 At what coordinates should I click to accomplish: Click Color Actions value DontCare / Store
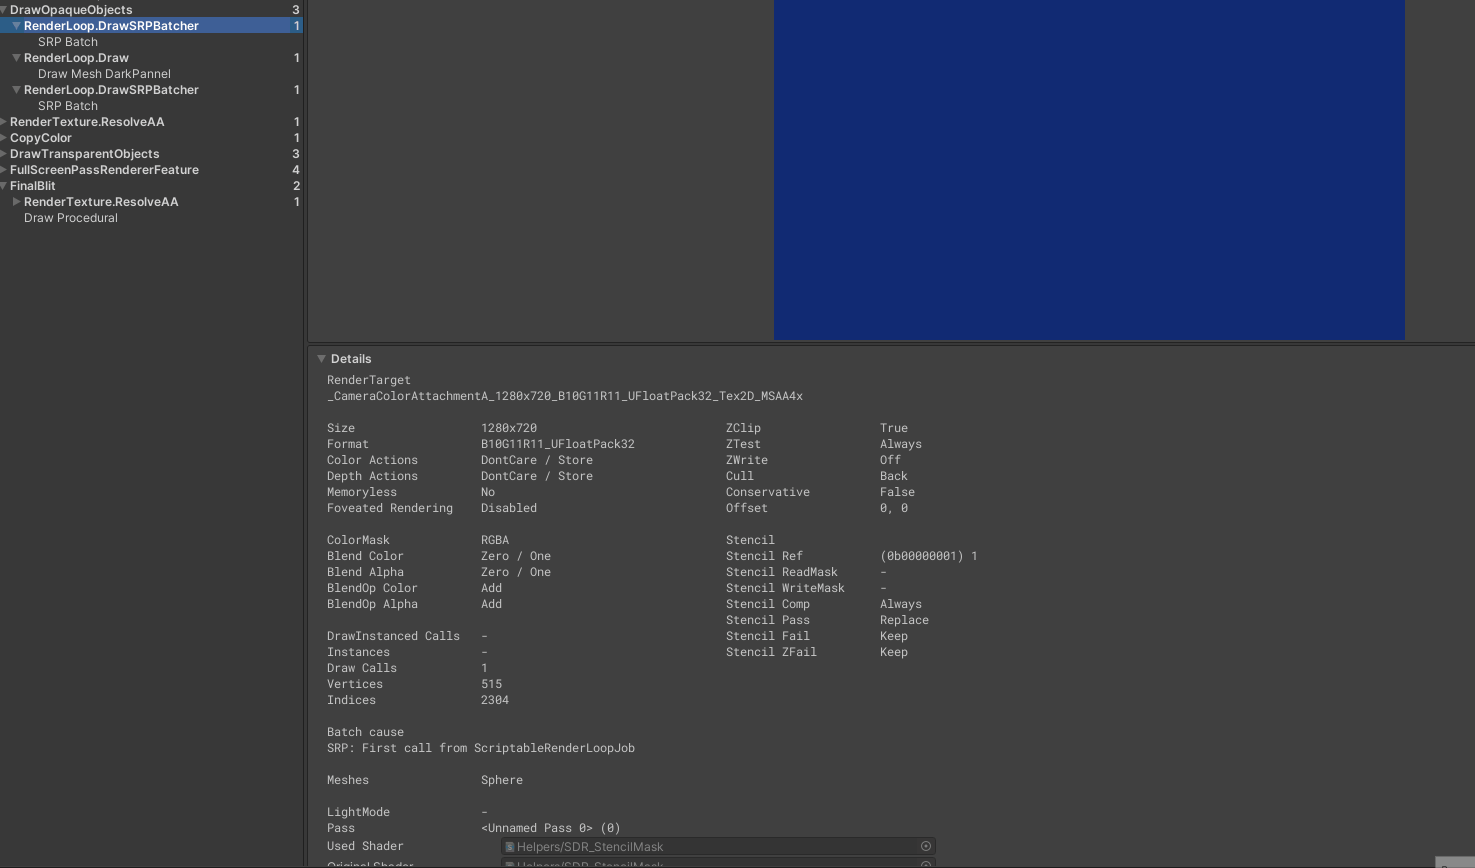tap(537, 460)
